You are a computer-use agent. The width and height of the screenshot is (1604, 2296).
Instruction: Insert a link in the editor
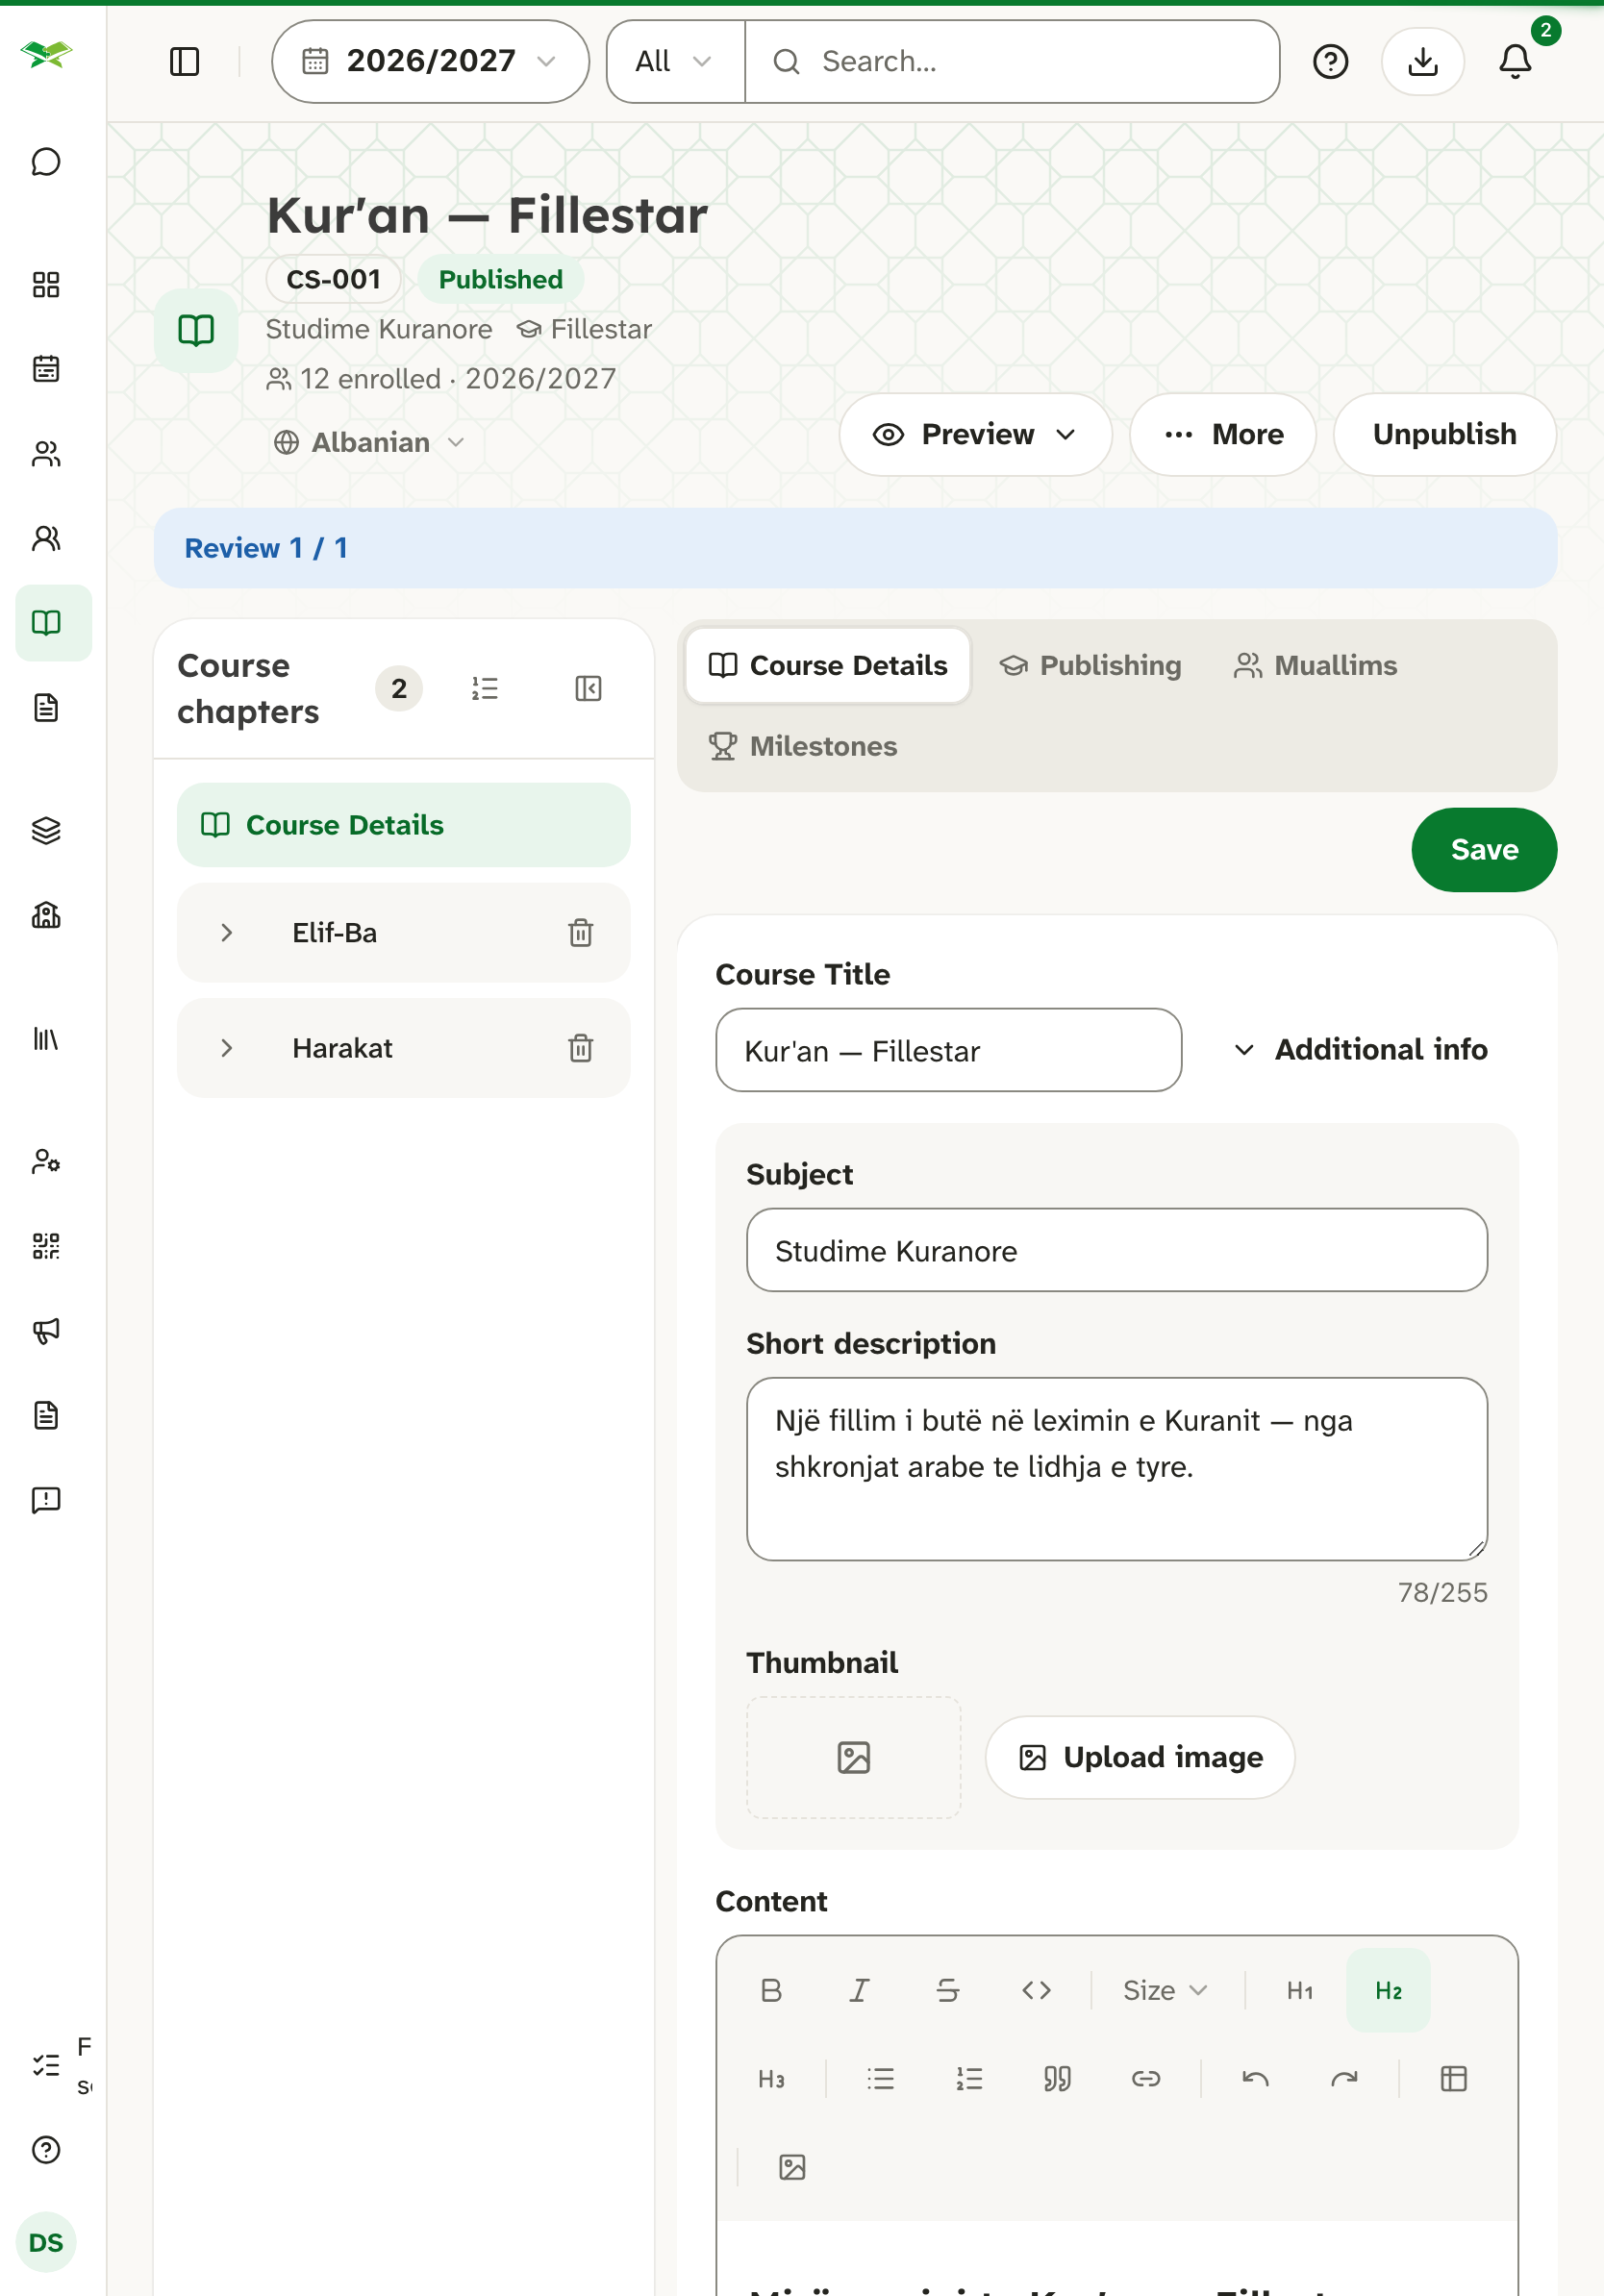pos(1146,2079)
